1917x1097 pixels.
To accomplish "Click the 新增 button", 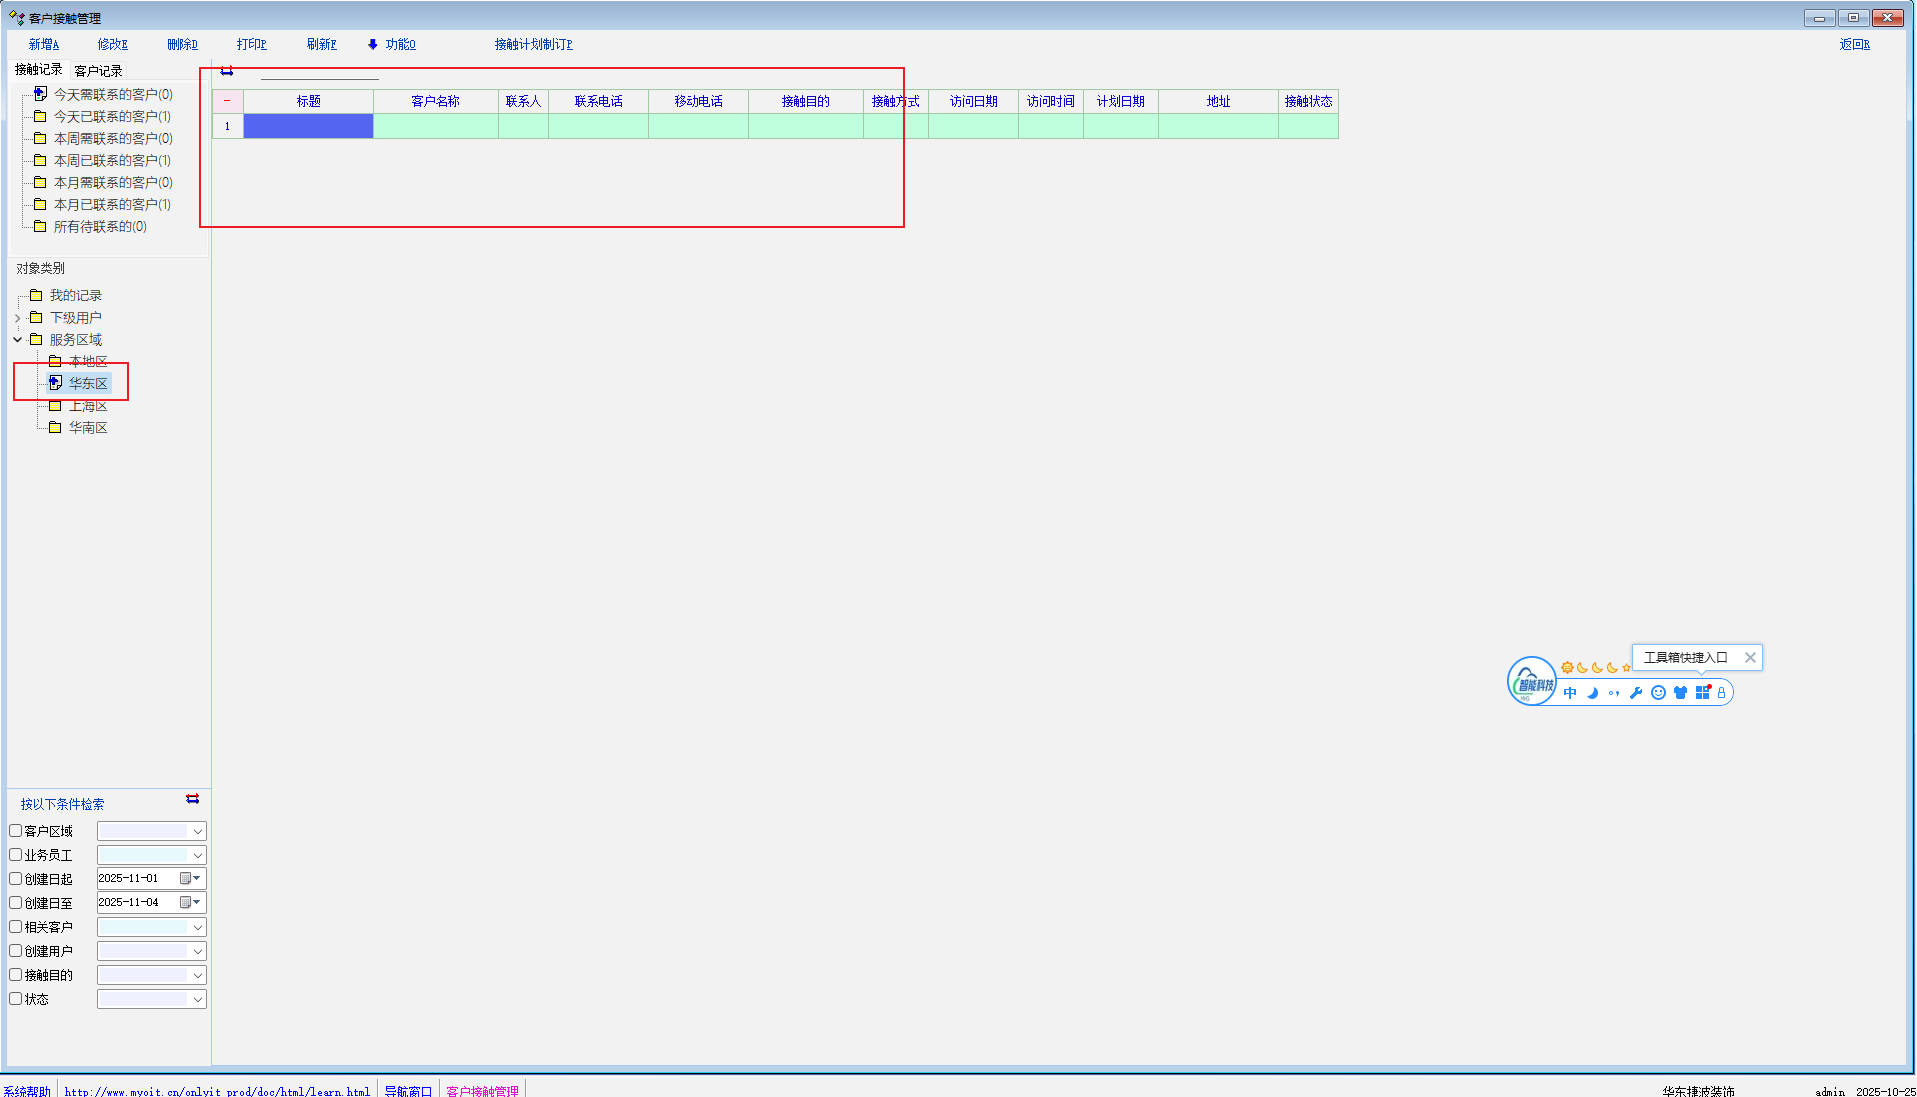I will 43,44.
